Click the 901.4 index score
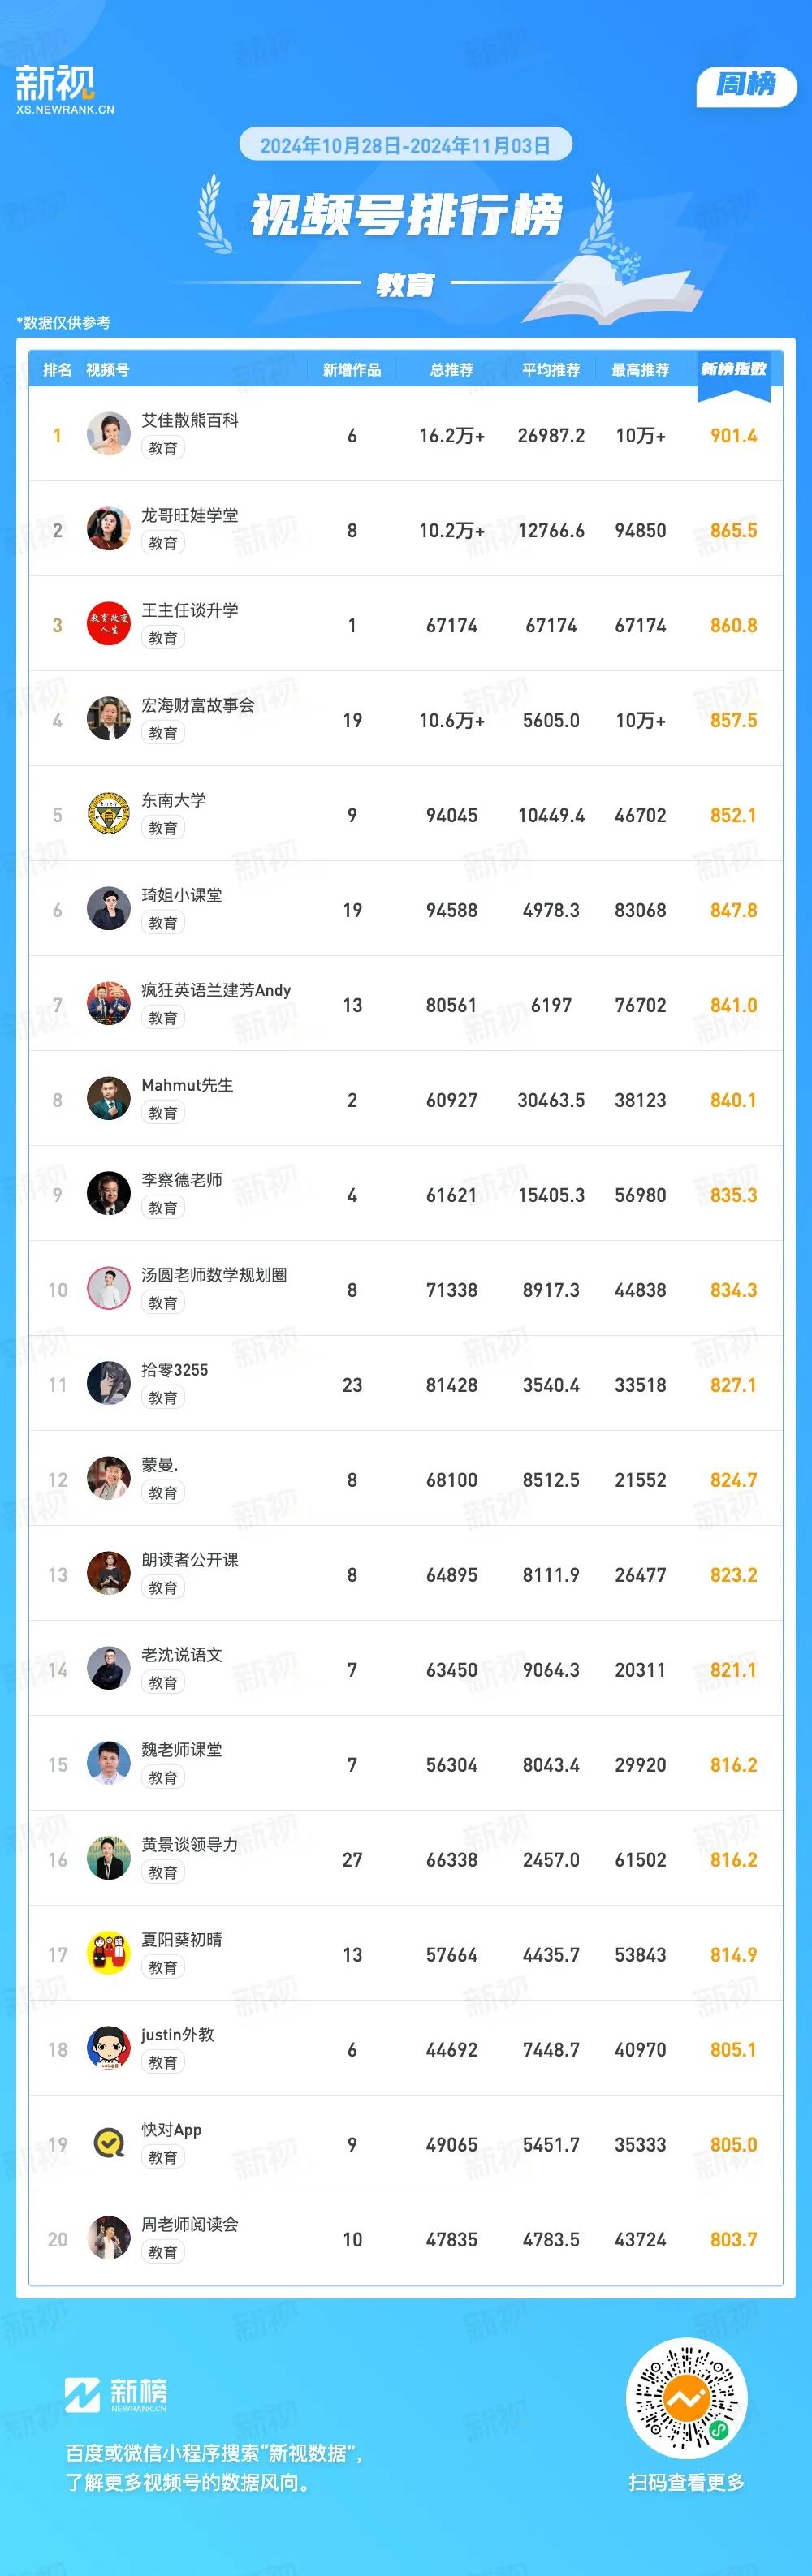 pos(734,435)
